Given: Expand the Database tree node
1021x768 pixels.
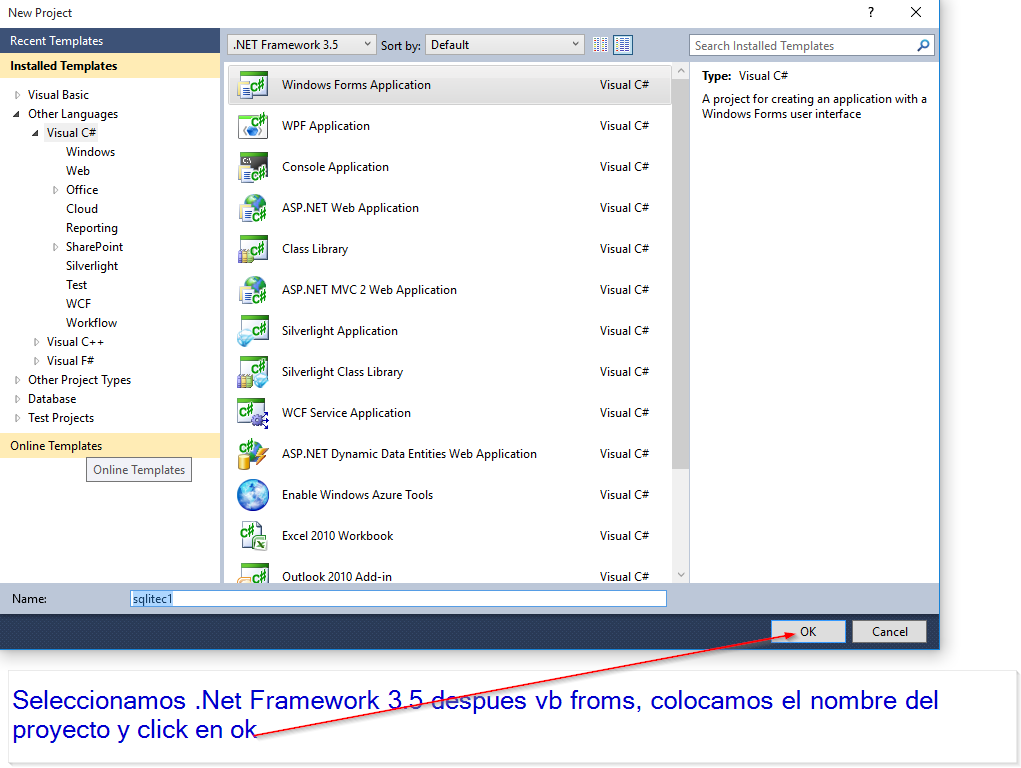Looking at the screenshot, I should click(17, 399).
